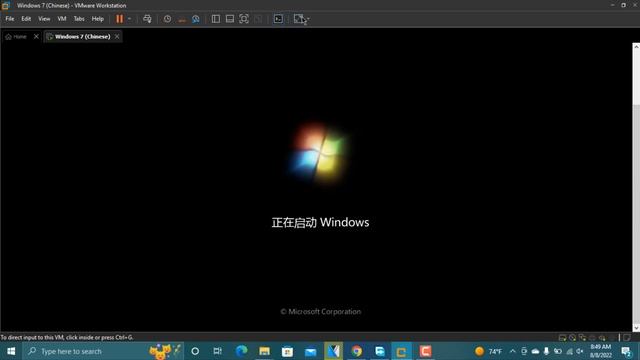Open the power options dropdown beside pause

click(x=129, y=19)
